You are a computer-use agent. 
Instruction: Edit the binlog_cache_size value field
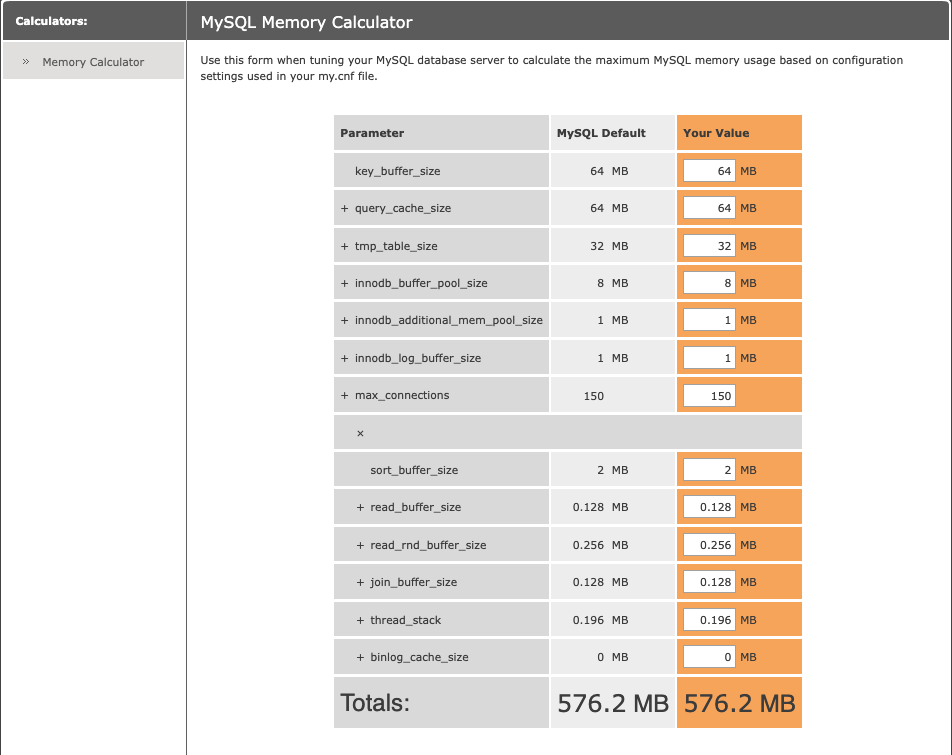[709, 657]
